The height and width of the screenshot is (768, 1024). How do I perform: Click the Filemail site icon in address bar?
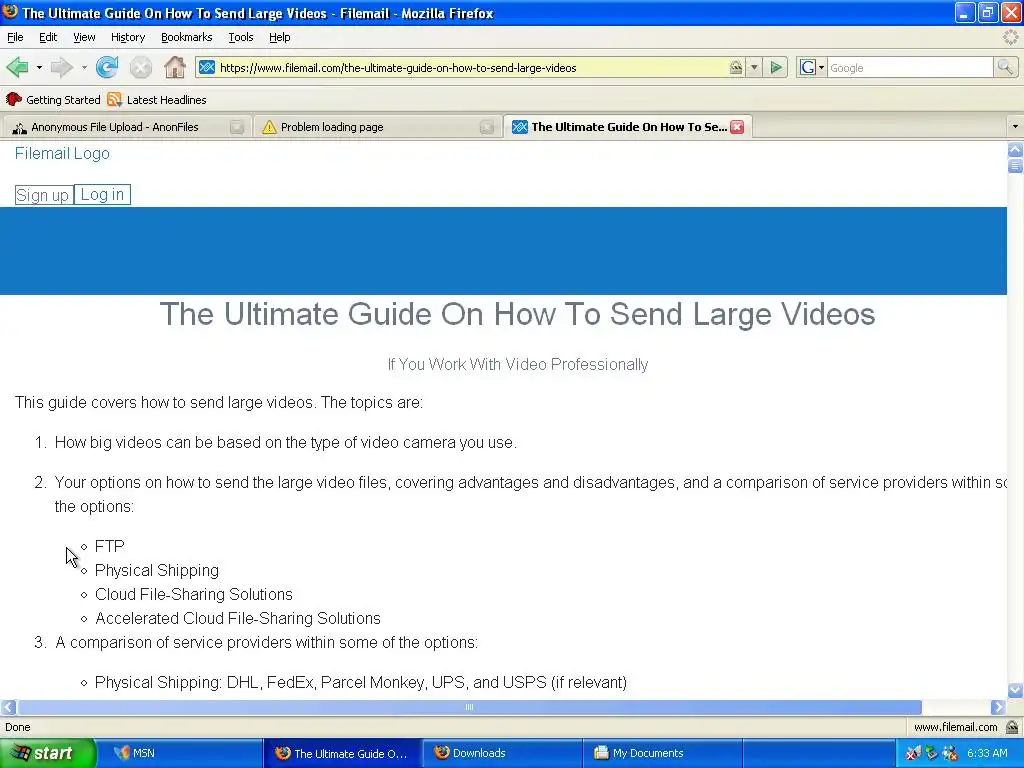pyautogui.click(x=207, y=67)
